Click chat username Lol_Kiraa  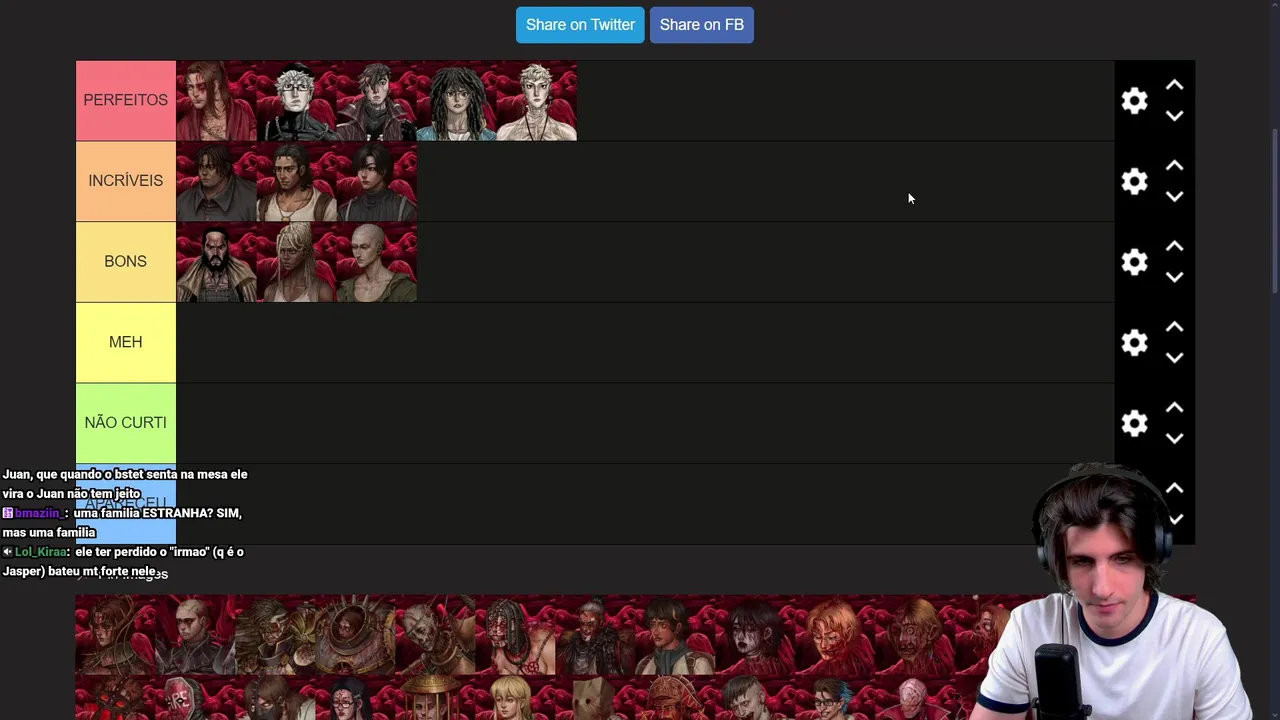[41, 552]
